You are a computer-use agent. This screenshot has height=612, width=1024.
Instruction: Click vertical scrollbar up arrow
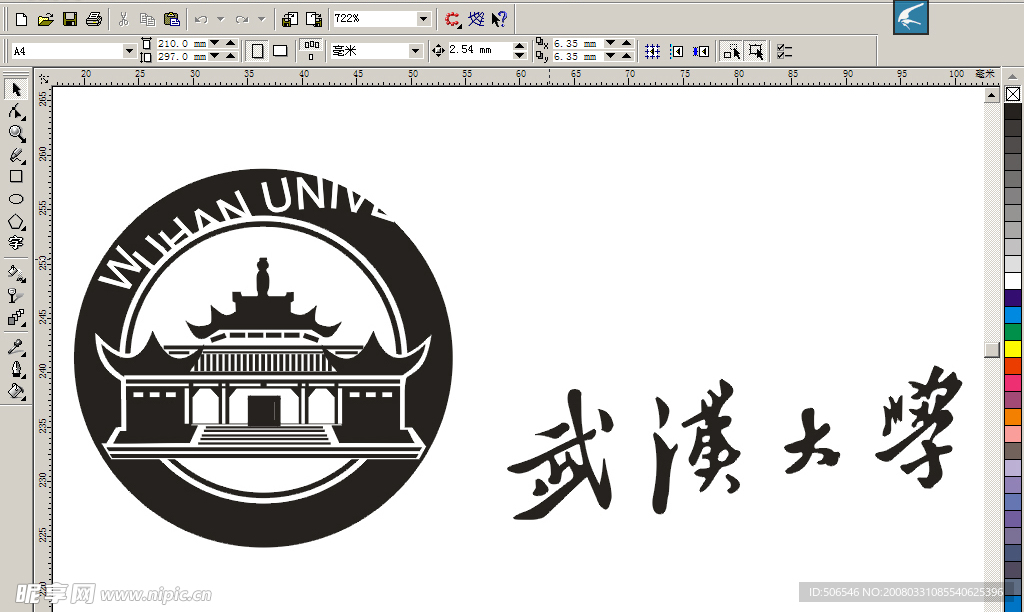[991, 95]
